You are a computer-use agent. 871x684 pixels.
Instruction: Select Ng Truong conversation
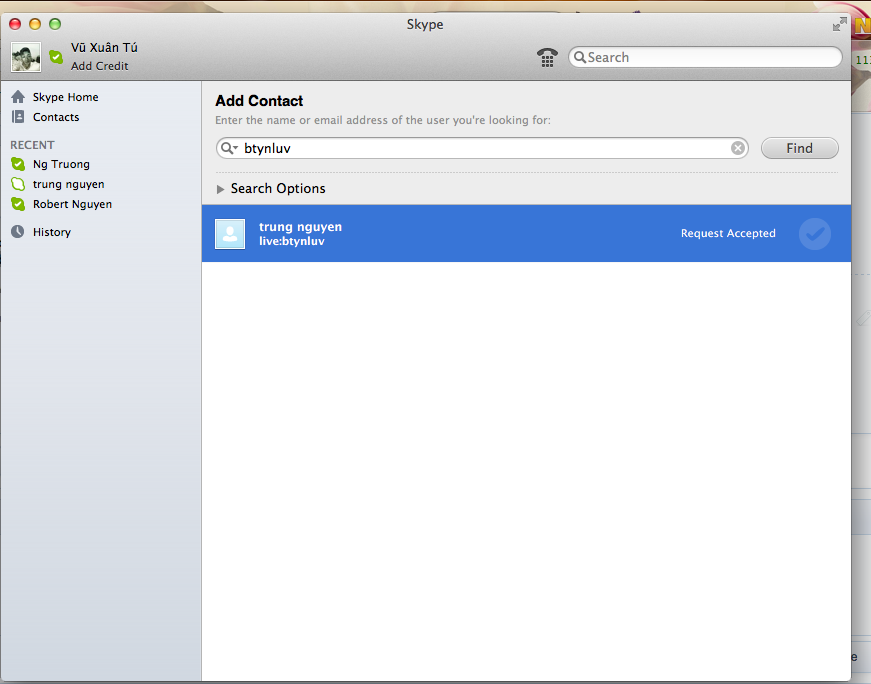(x=61, y=164)
